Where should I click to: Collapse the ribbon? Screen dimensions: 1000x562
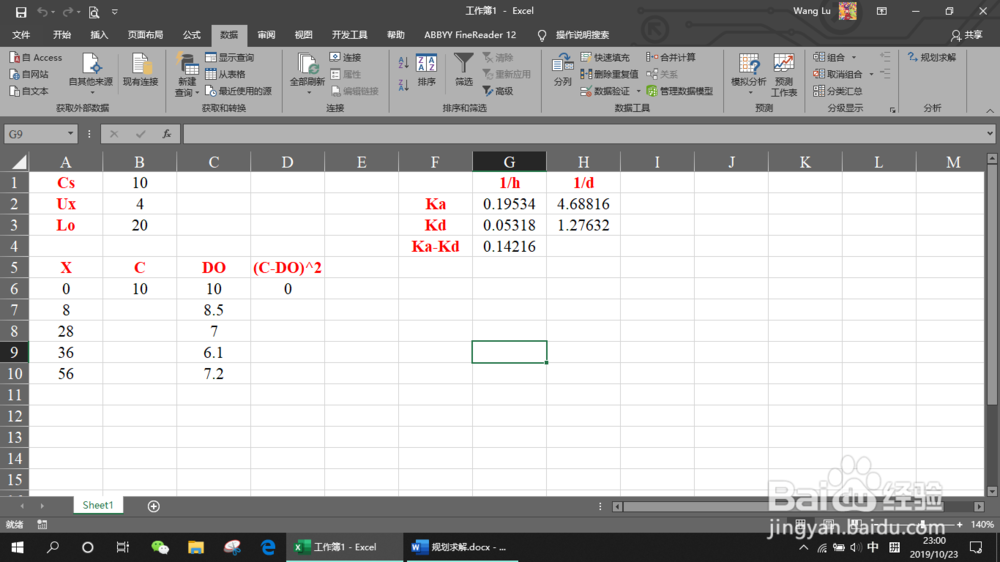coord(990,110)
